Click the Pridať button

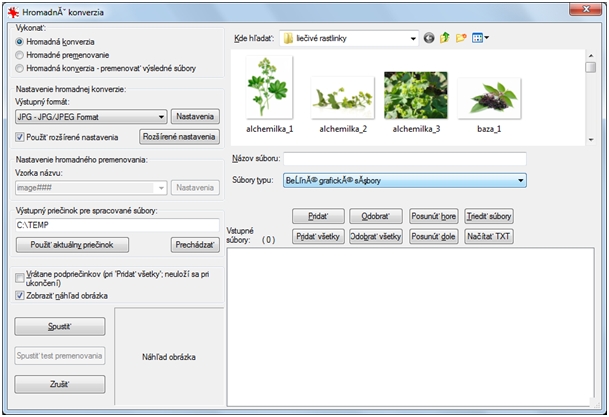[x=318, y=216]
